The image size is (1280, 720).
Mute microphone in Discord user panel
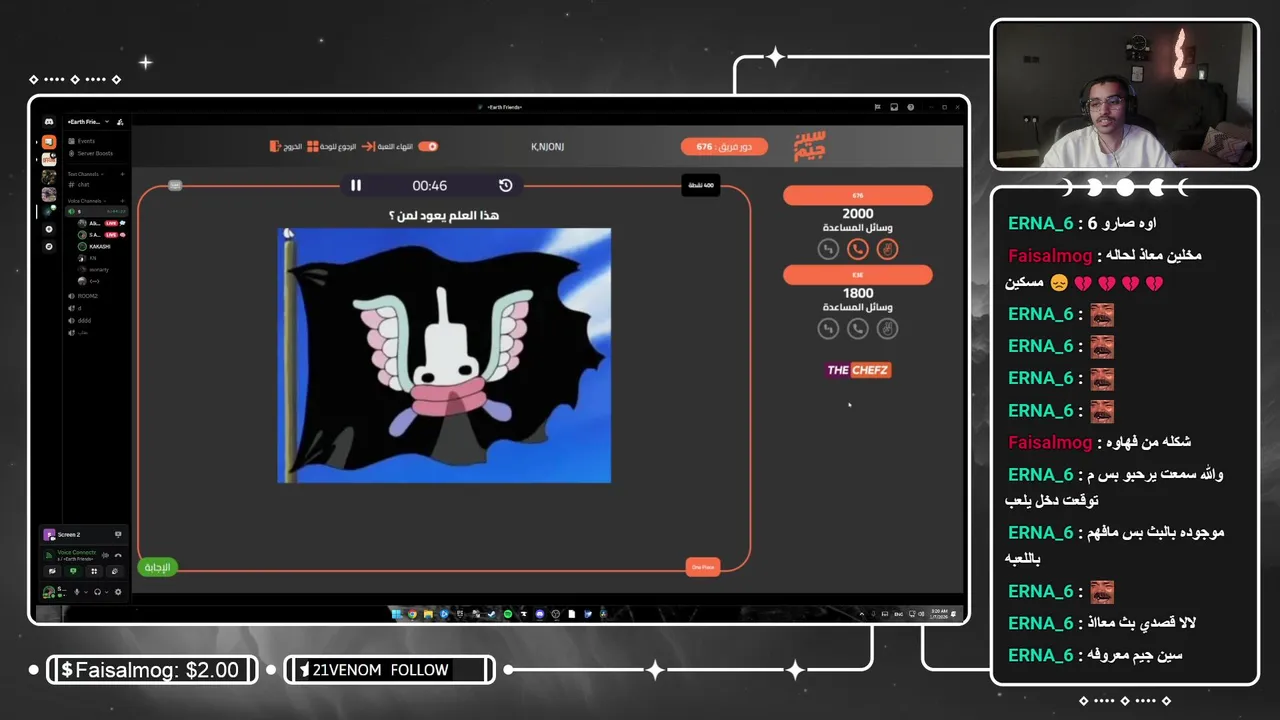[77, 592]
